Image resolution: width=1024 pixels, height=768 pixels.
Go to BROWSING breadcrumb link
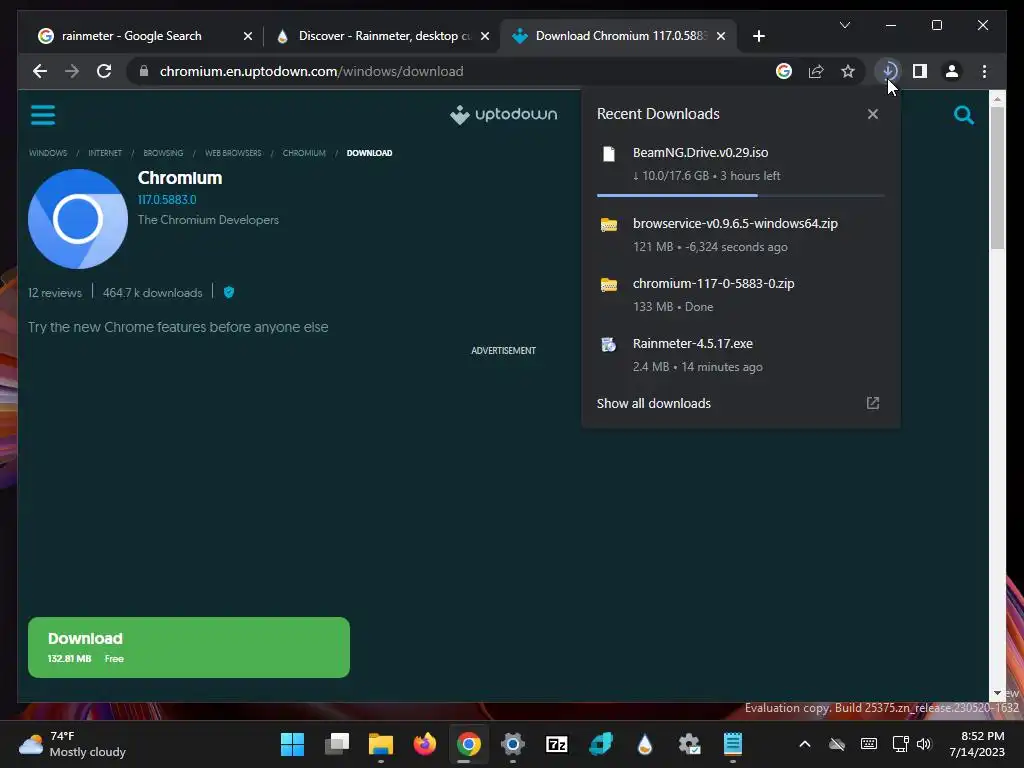(163, 153)
